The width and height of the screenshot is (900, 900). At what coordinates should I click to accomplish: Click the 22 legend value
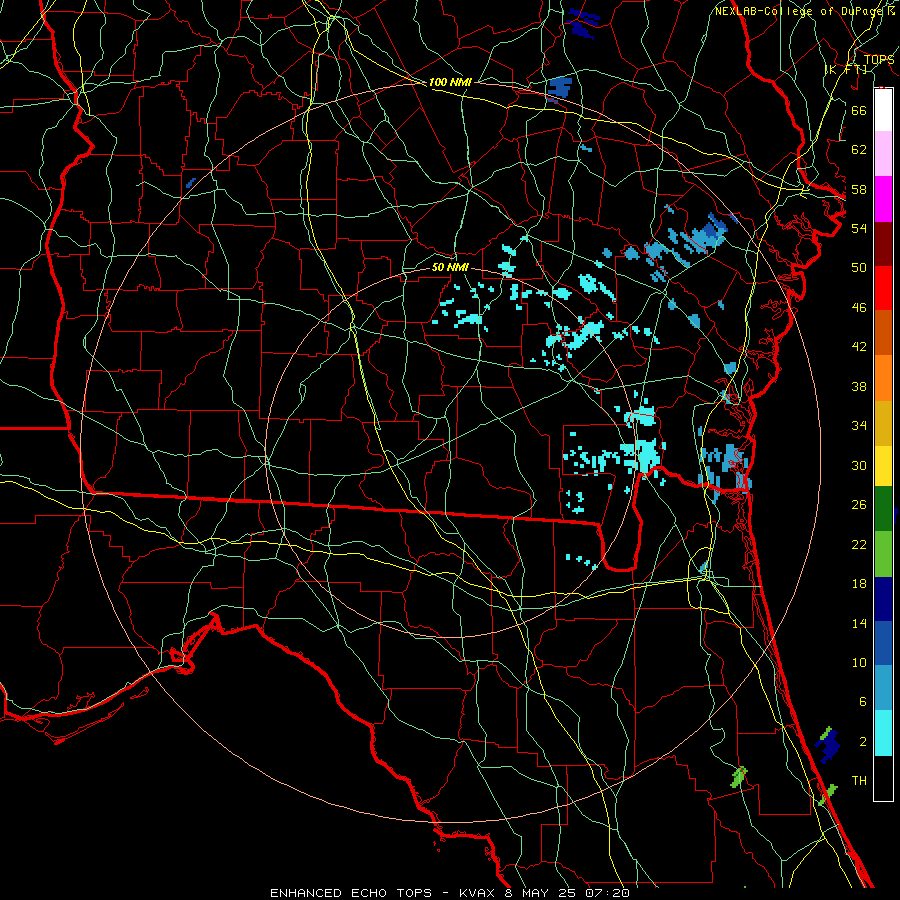tap(859, 544)
